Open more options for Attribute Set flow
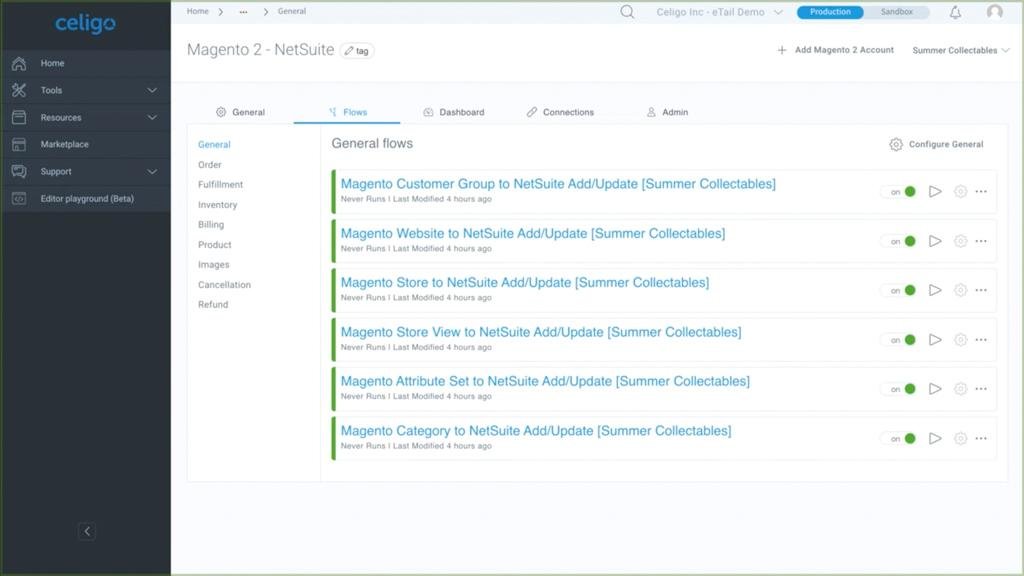Screen dimensions: 1024x576 [x=981, y=389]
